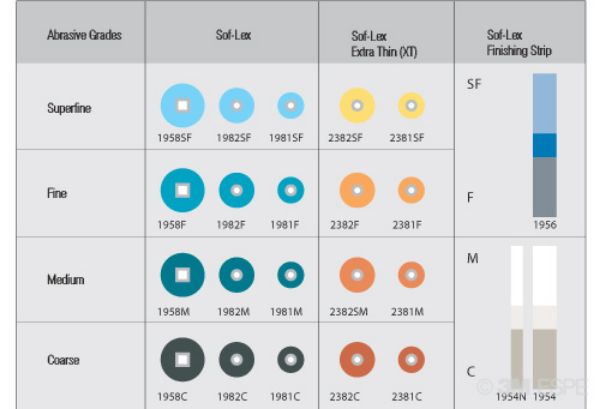This screenshot has width=600, height=409.
Task: Select the 1982SF light blue disc
Action: click(x=237, y=105)
